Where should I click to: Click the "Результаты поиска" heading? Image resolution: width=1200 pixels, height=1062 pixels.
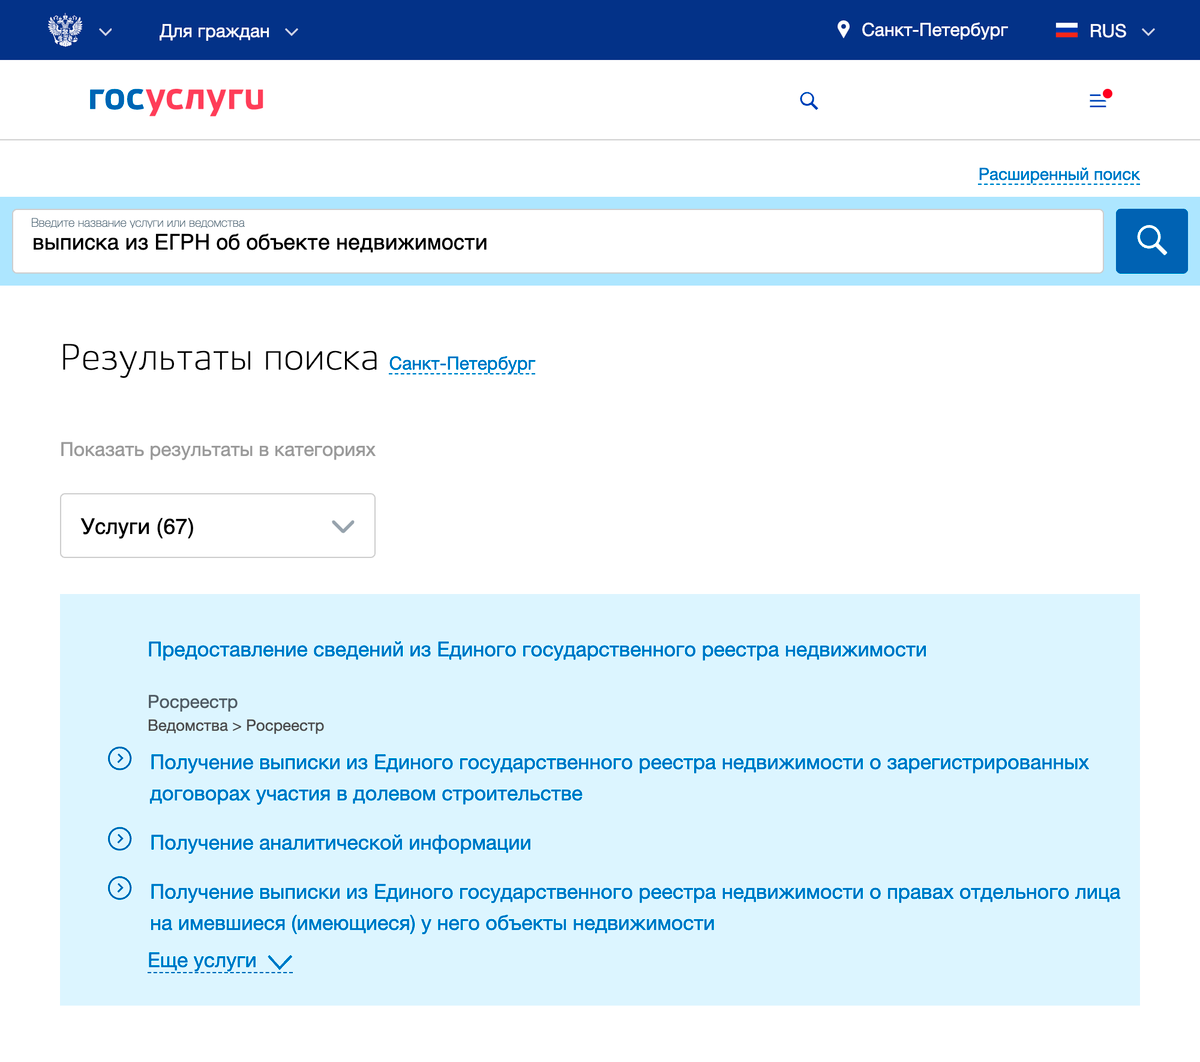pos(219,358)
